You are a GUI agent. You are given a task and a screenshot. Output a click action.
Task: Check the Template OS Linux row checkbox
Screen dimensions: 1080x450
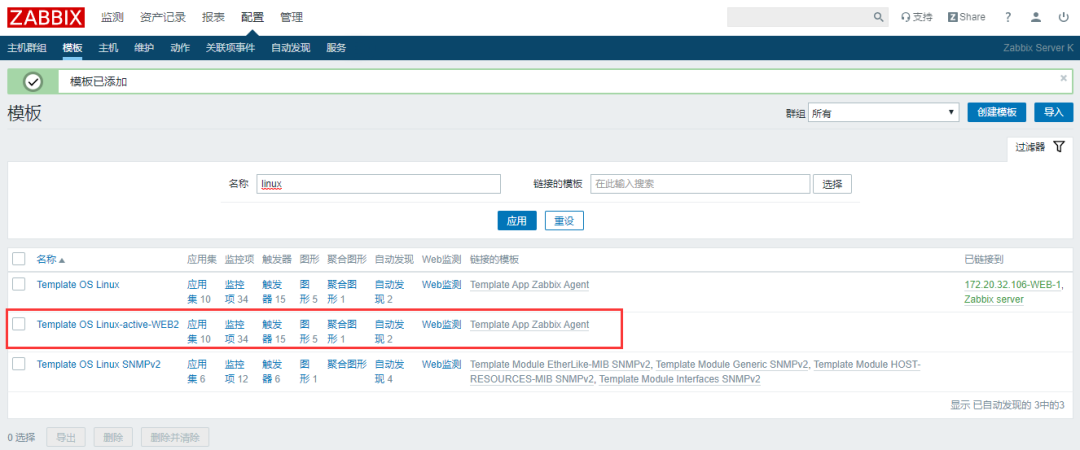[x=19, y=284]
